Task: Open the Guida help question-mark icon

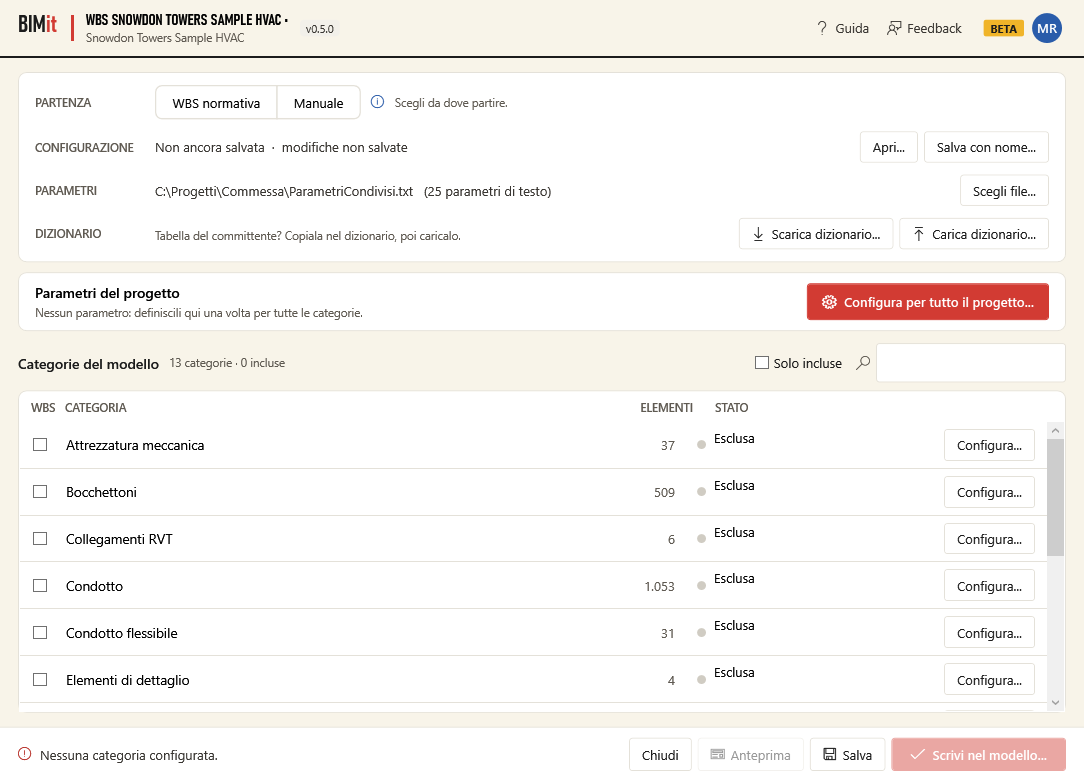Action: pos(821,28)
